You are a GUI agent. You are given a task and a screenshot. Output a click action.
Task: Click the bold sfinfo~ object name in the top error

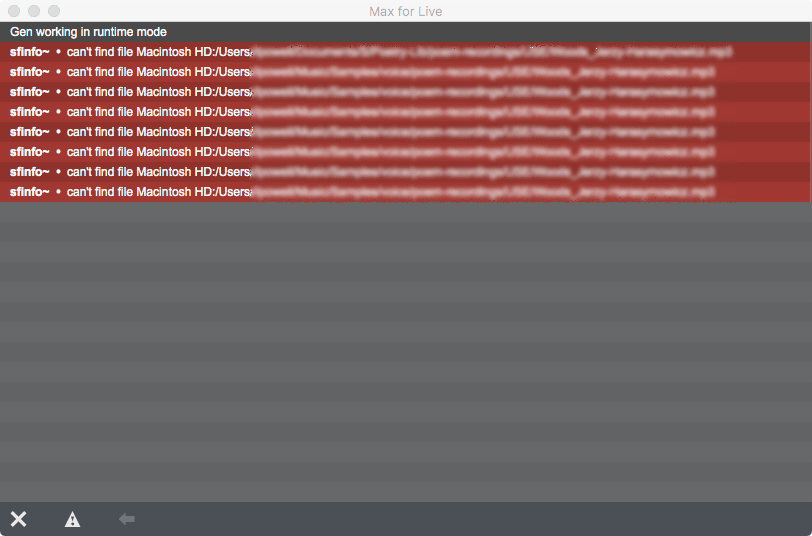click(30, 52)
